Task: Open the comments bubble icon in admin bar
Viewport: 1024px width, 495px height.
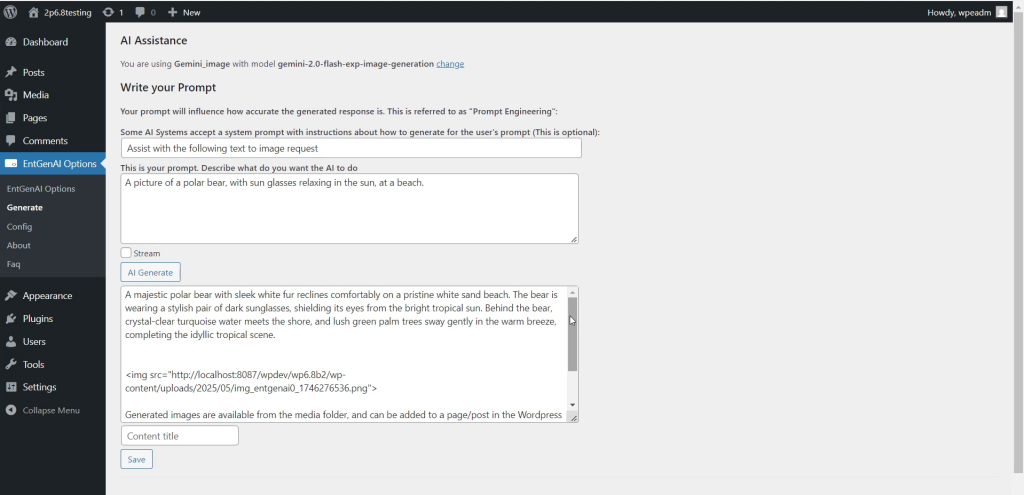Action: click(x=140, y=12)
